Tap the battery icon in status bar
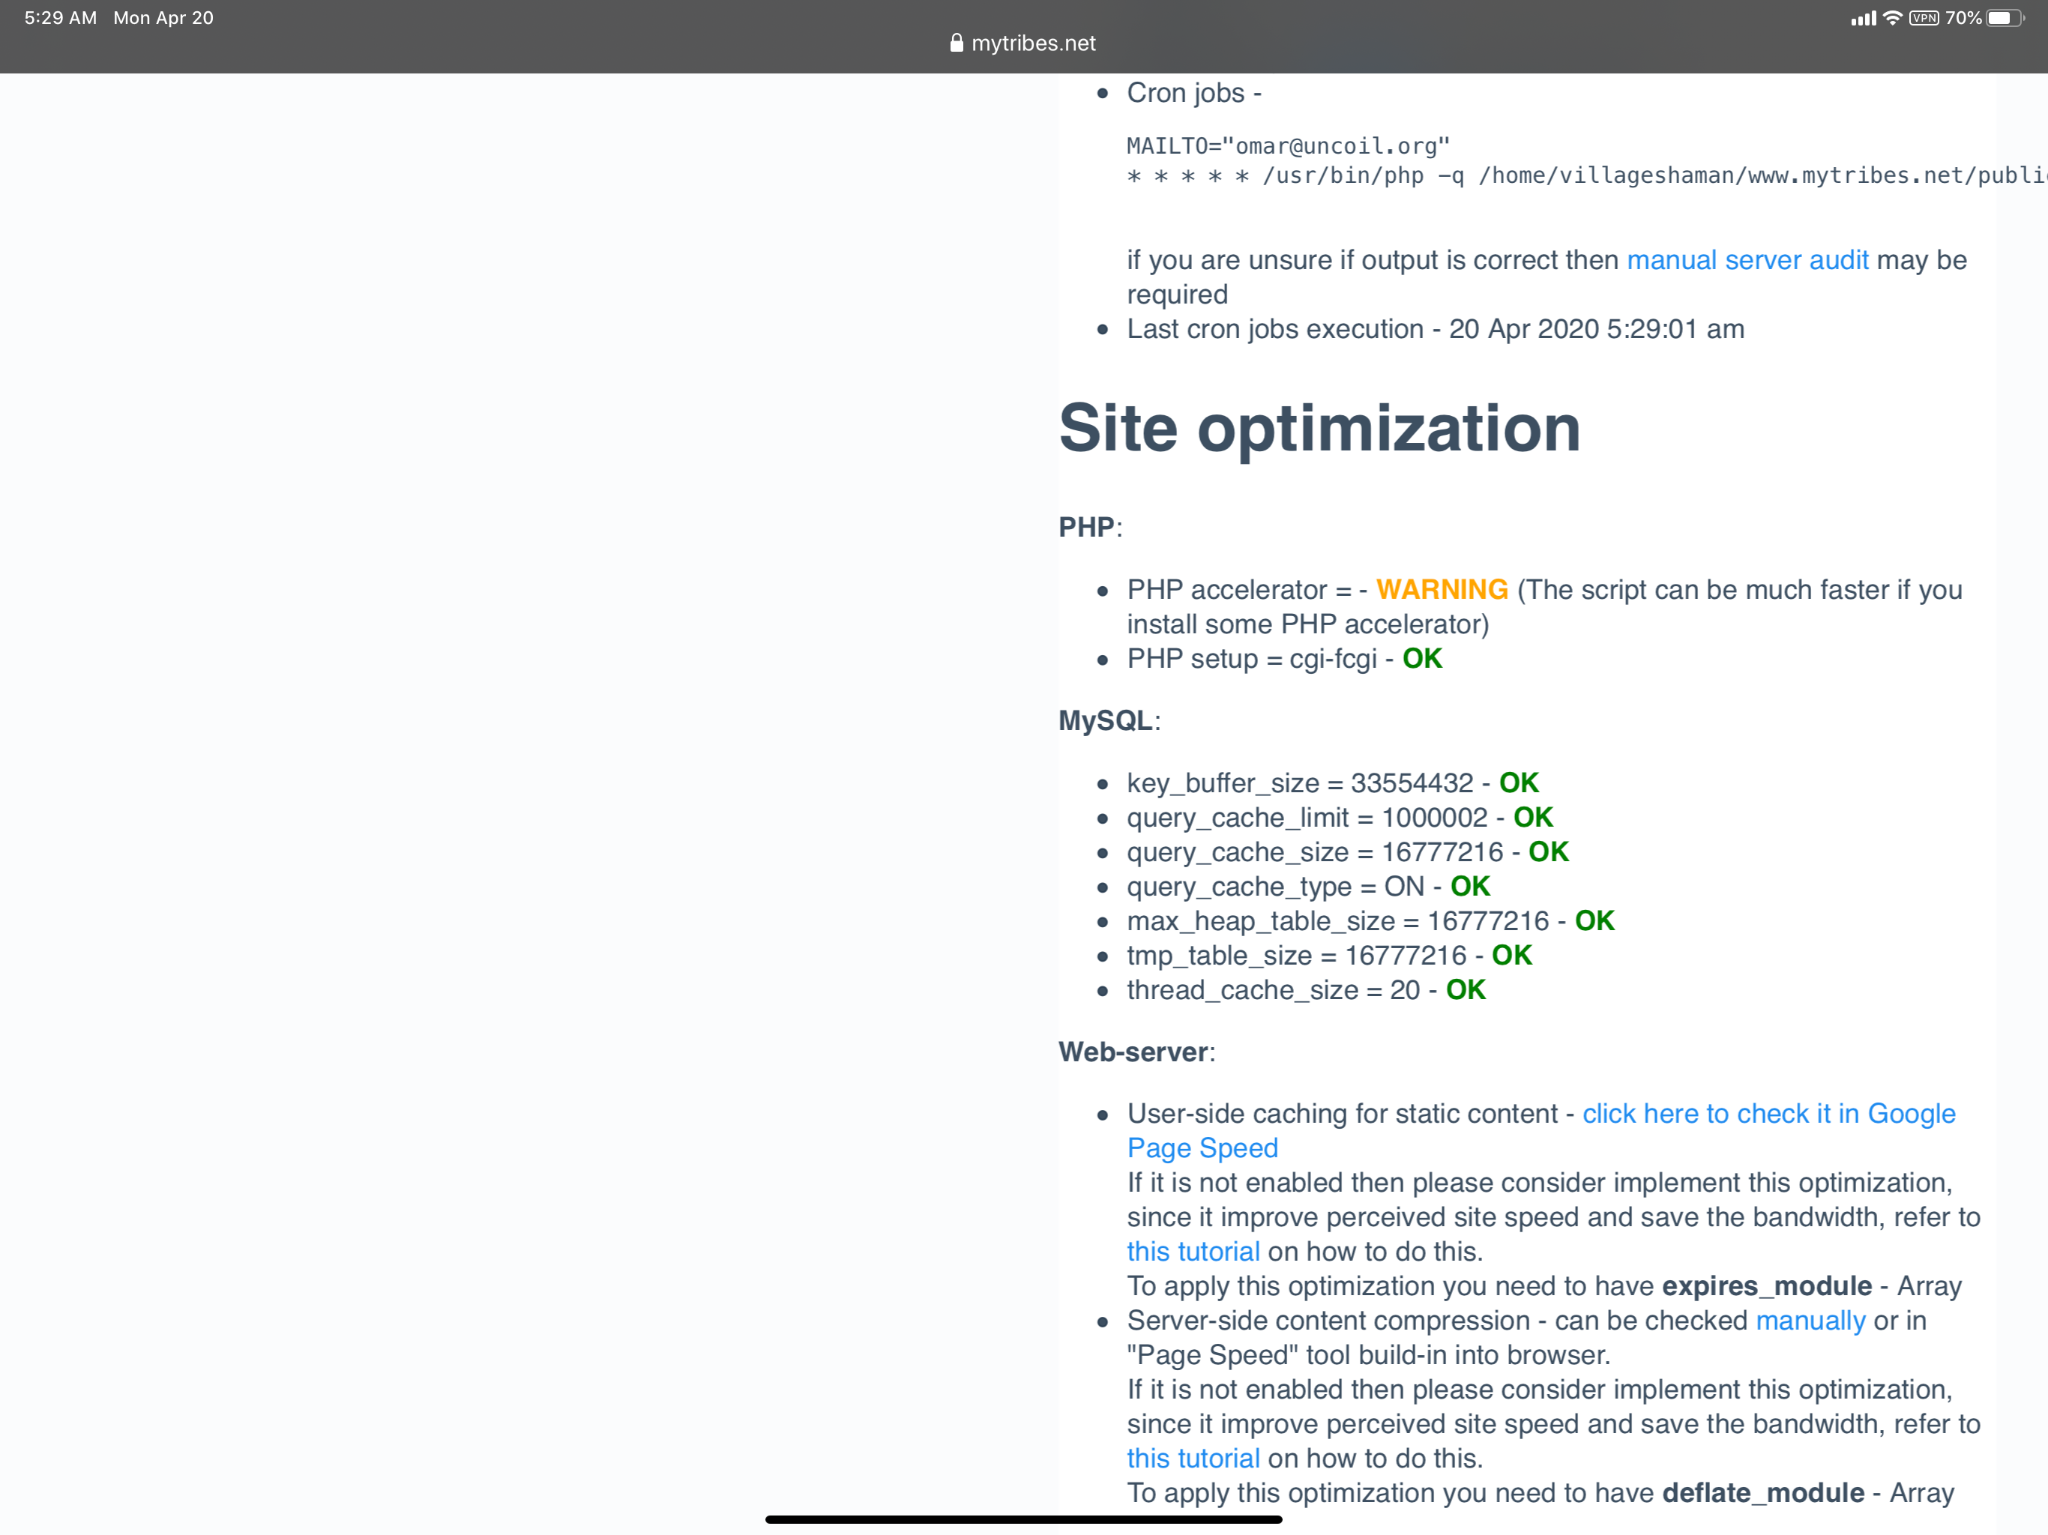 [2003, 18]
